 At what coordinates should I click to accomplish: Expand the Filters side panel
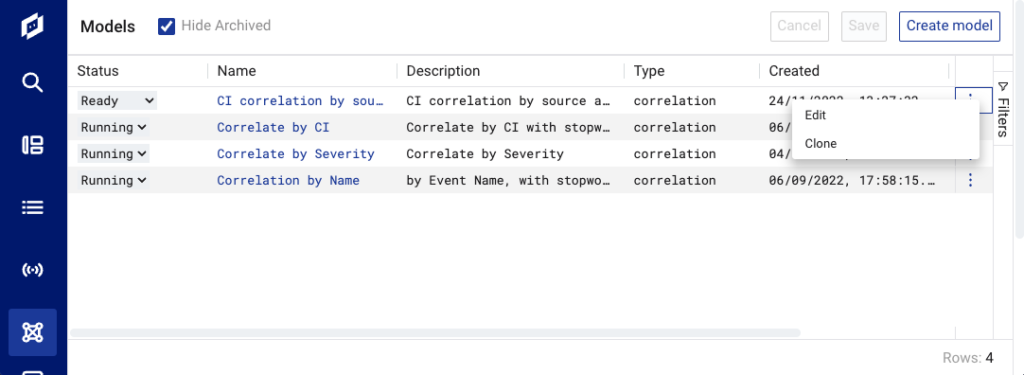point(1004,109)
